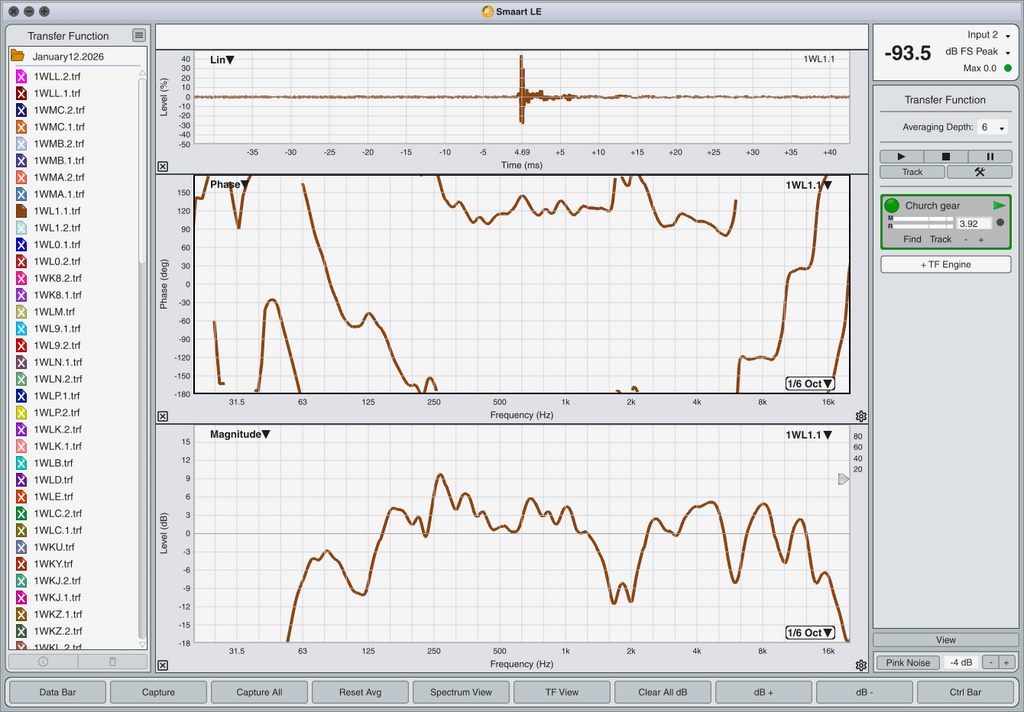Click the trash icon below file list

coord(112,662)
